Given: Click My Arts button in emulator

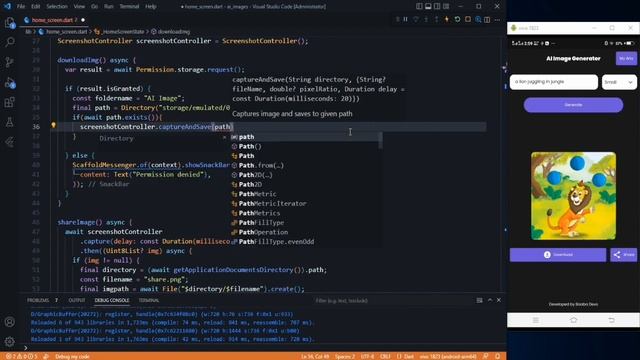Looking at the screenshot, I should coord(626,58).
